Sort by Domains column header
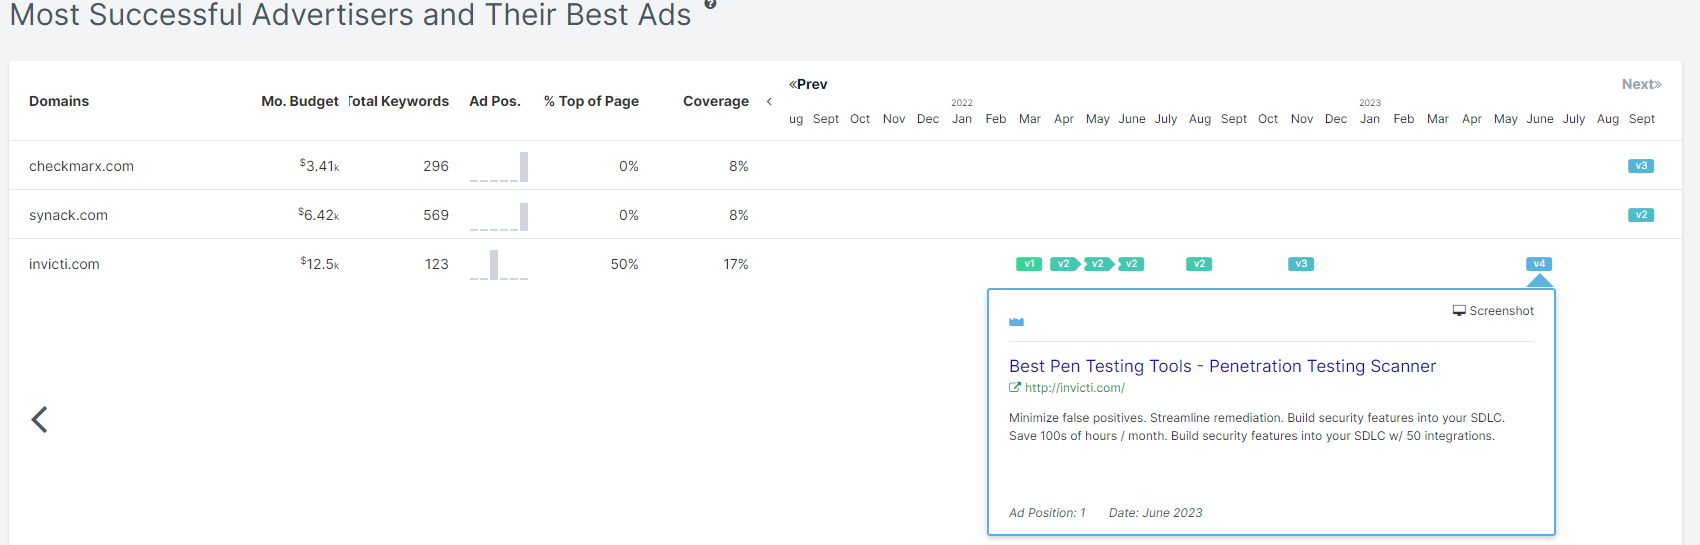This screenshot has width=1700, height=545. (59, 101)
